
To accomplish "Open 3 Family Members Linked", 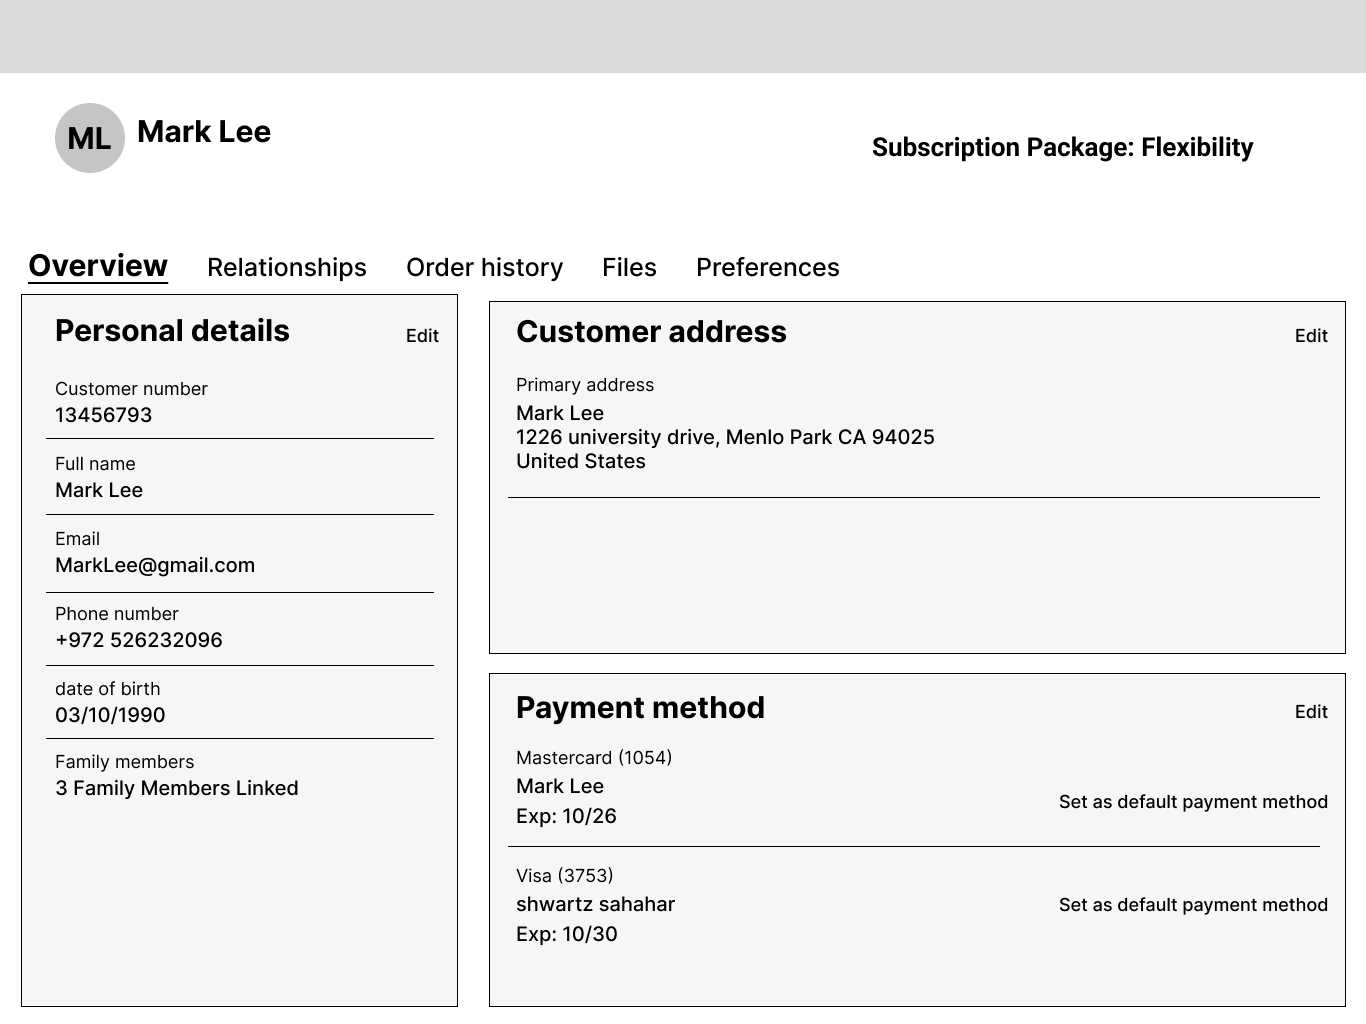I will tap(177, 788).
